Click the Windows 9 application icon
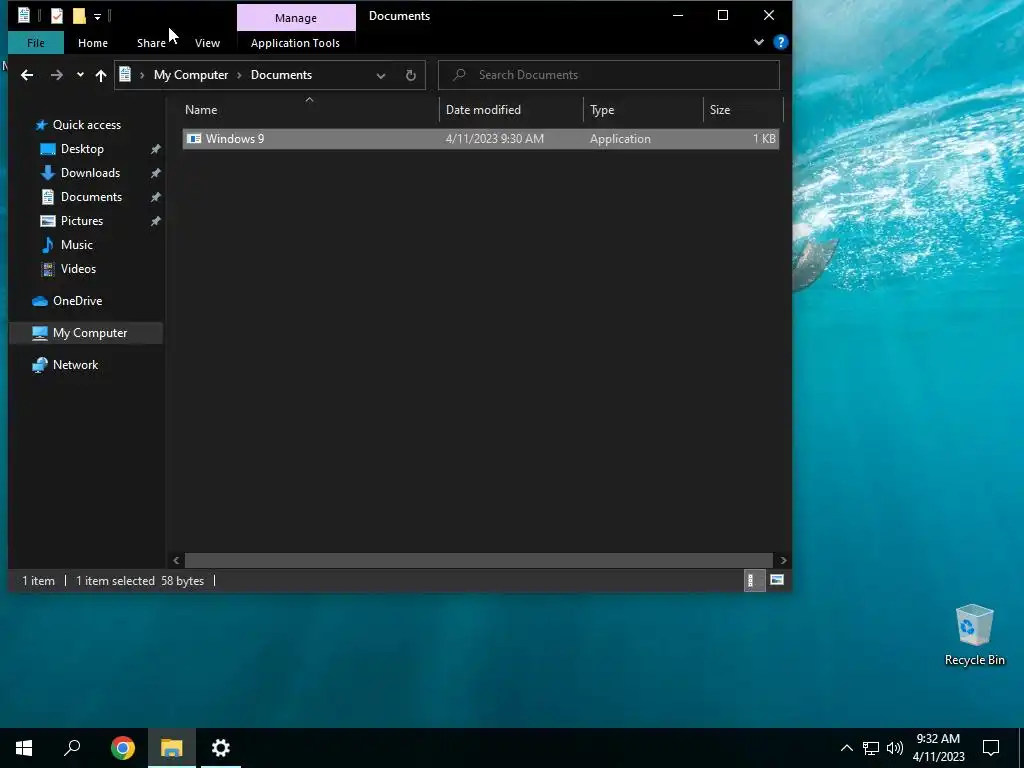This screenshot has height=768, width=1024. click(x=194, y=138)
